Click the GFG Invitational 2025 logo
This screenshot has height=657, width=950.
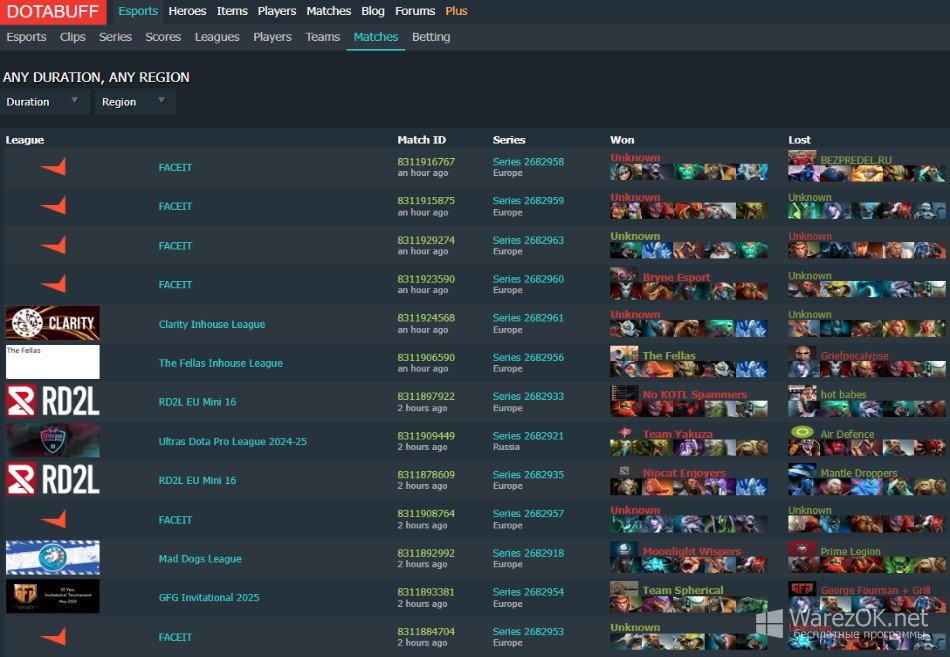pyautogui.click(x=53, y=596)
